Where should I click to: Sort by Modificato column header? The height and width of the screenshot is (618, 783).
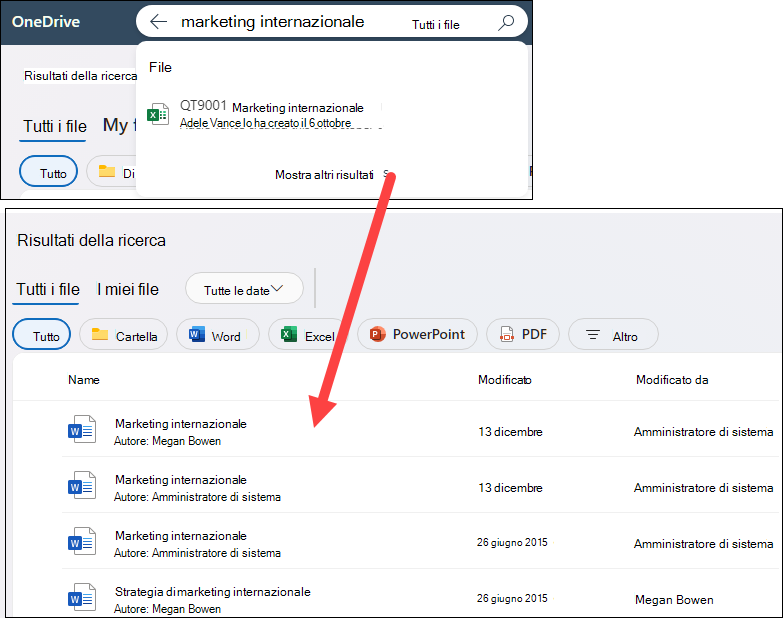coord(505,380)
